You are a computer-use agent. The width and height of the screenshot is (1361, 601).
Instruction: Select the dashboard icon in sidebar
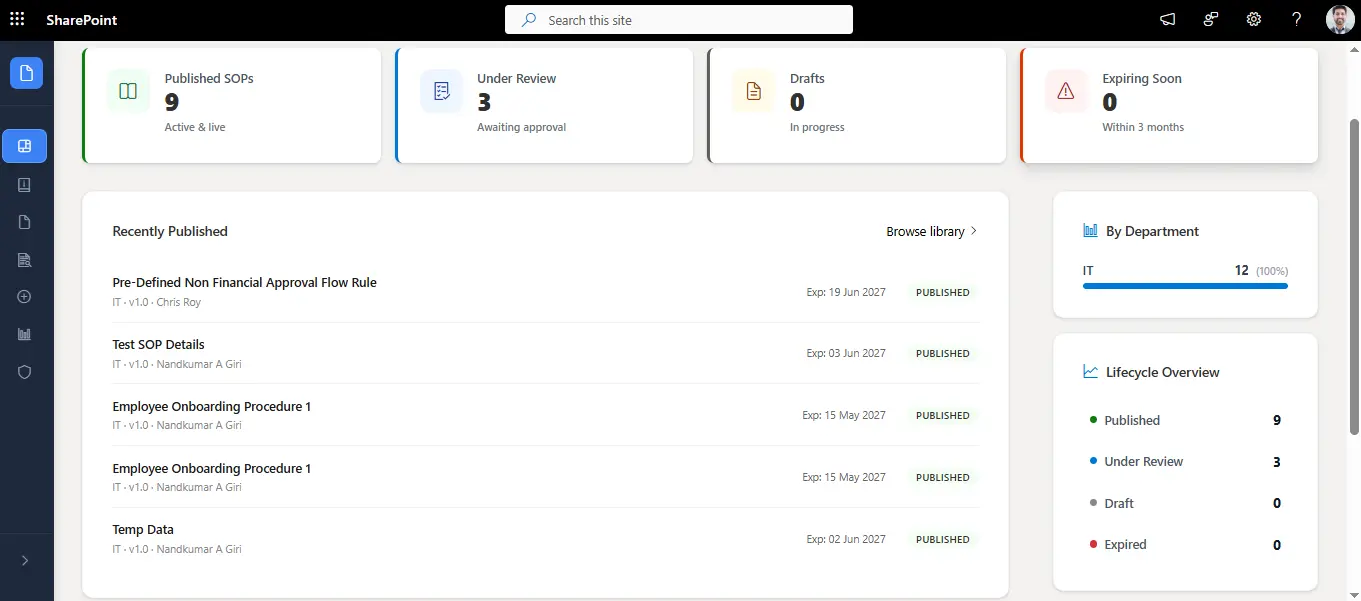pos(25,146)
